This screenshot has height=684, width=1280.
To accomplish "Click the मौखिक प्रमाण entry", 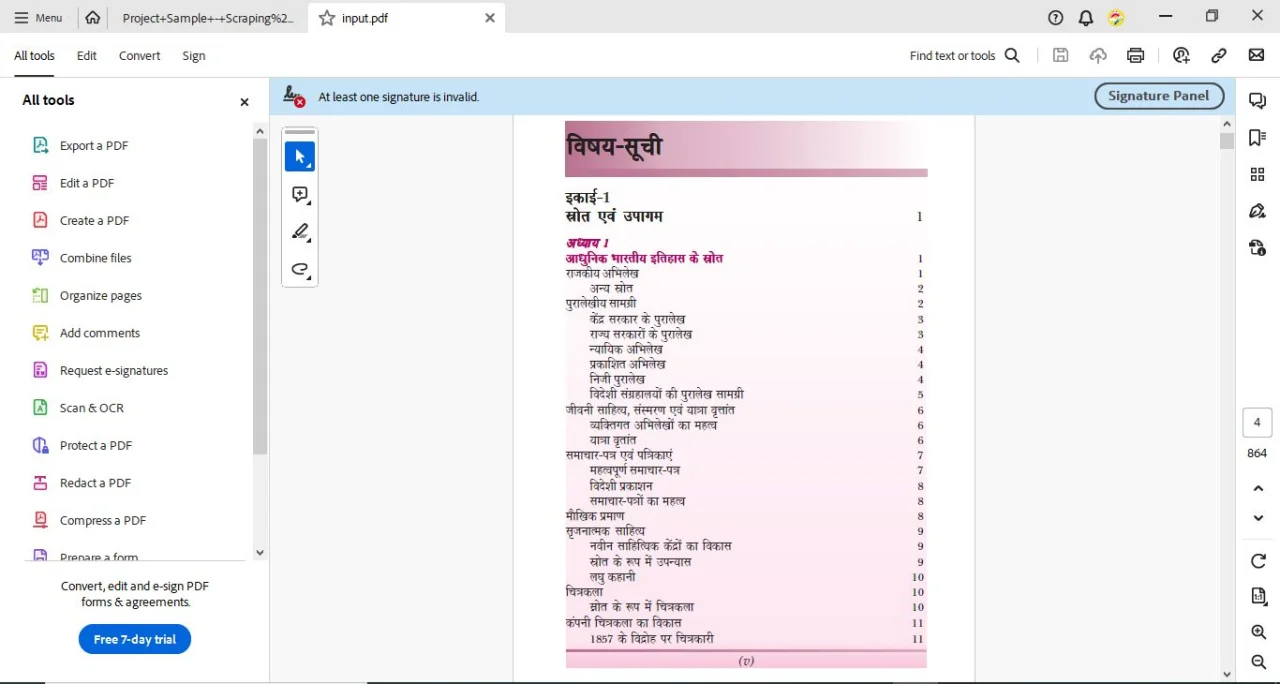I will tap(595, 516).
